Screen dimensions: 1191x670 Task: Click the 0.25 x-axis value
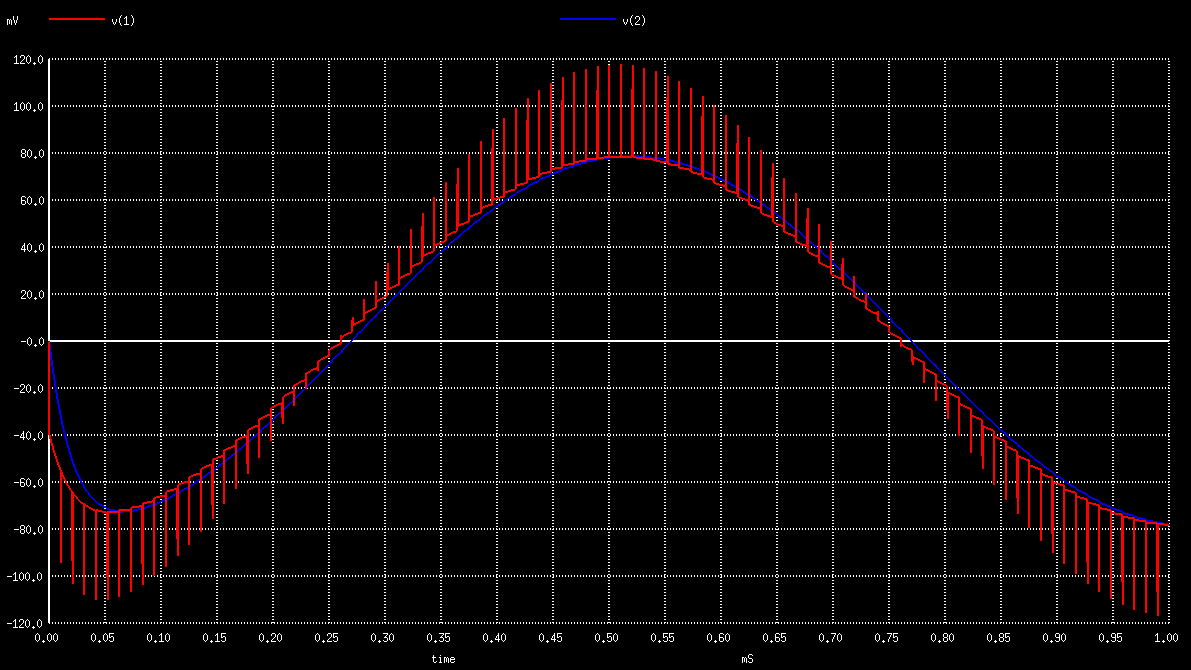(x=327, y=638)
